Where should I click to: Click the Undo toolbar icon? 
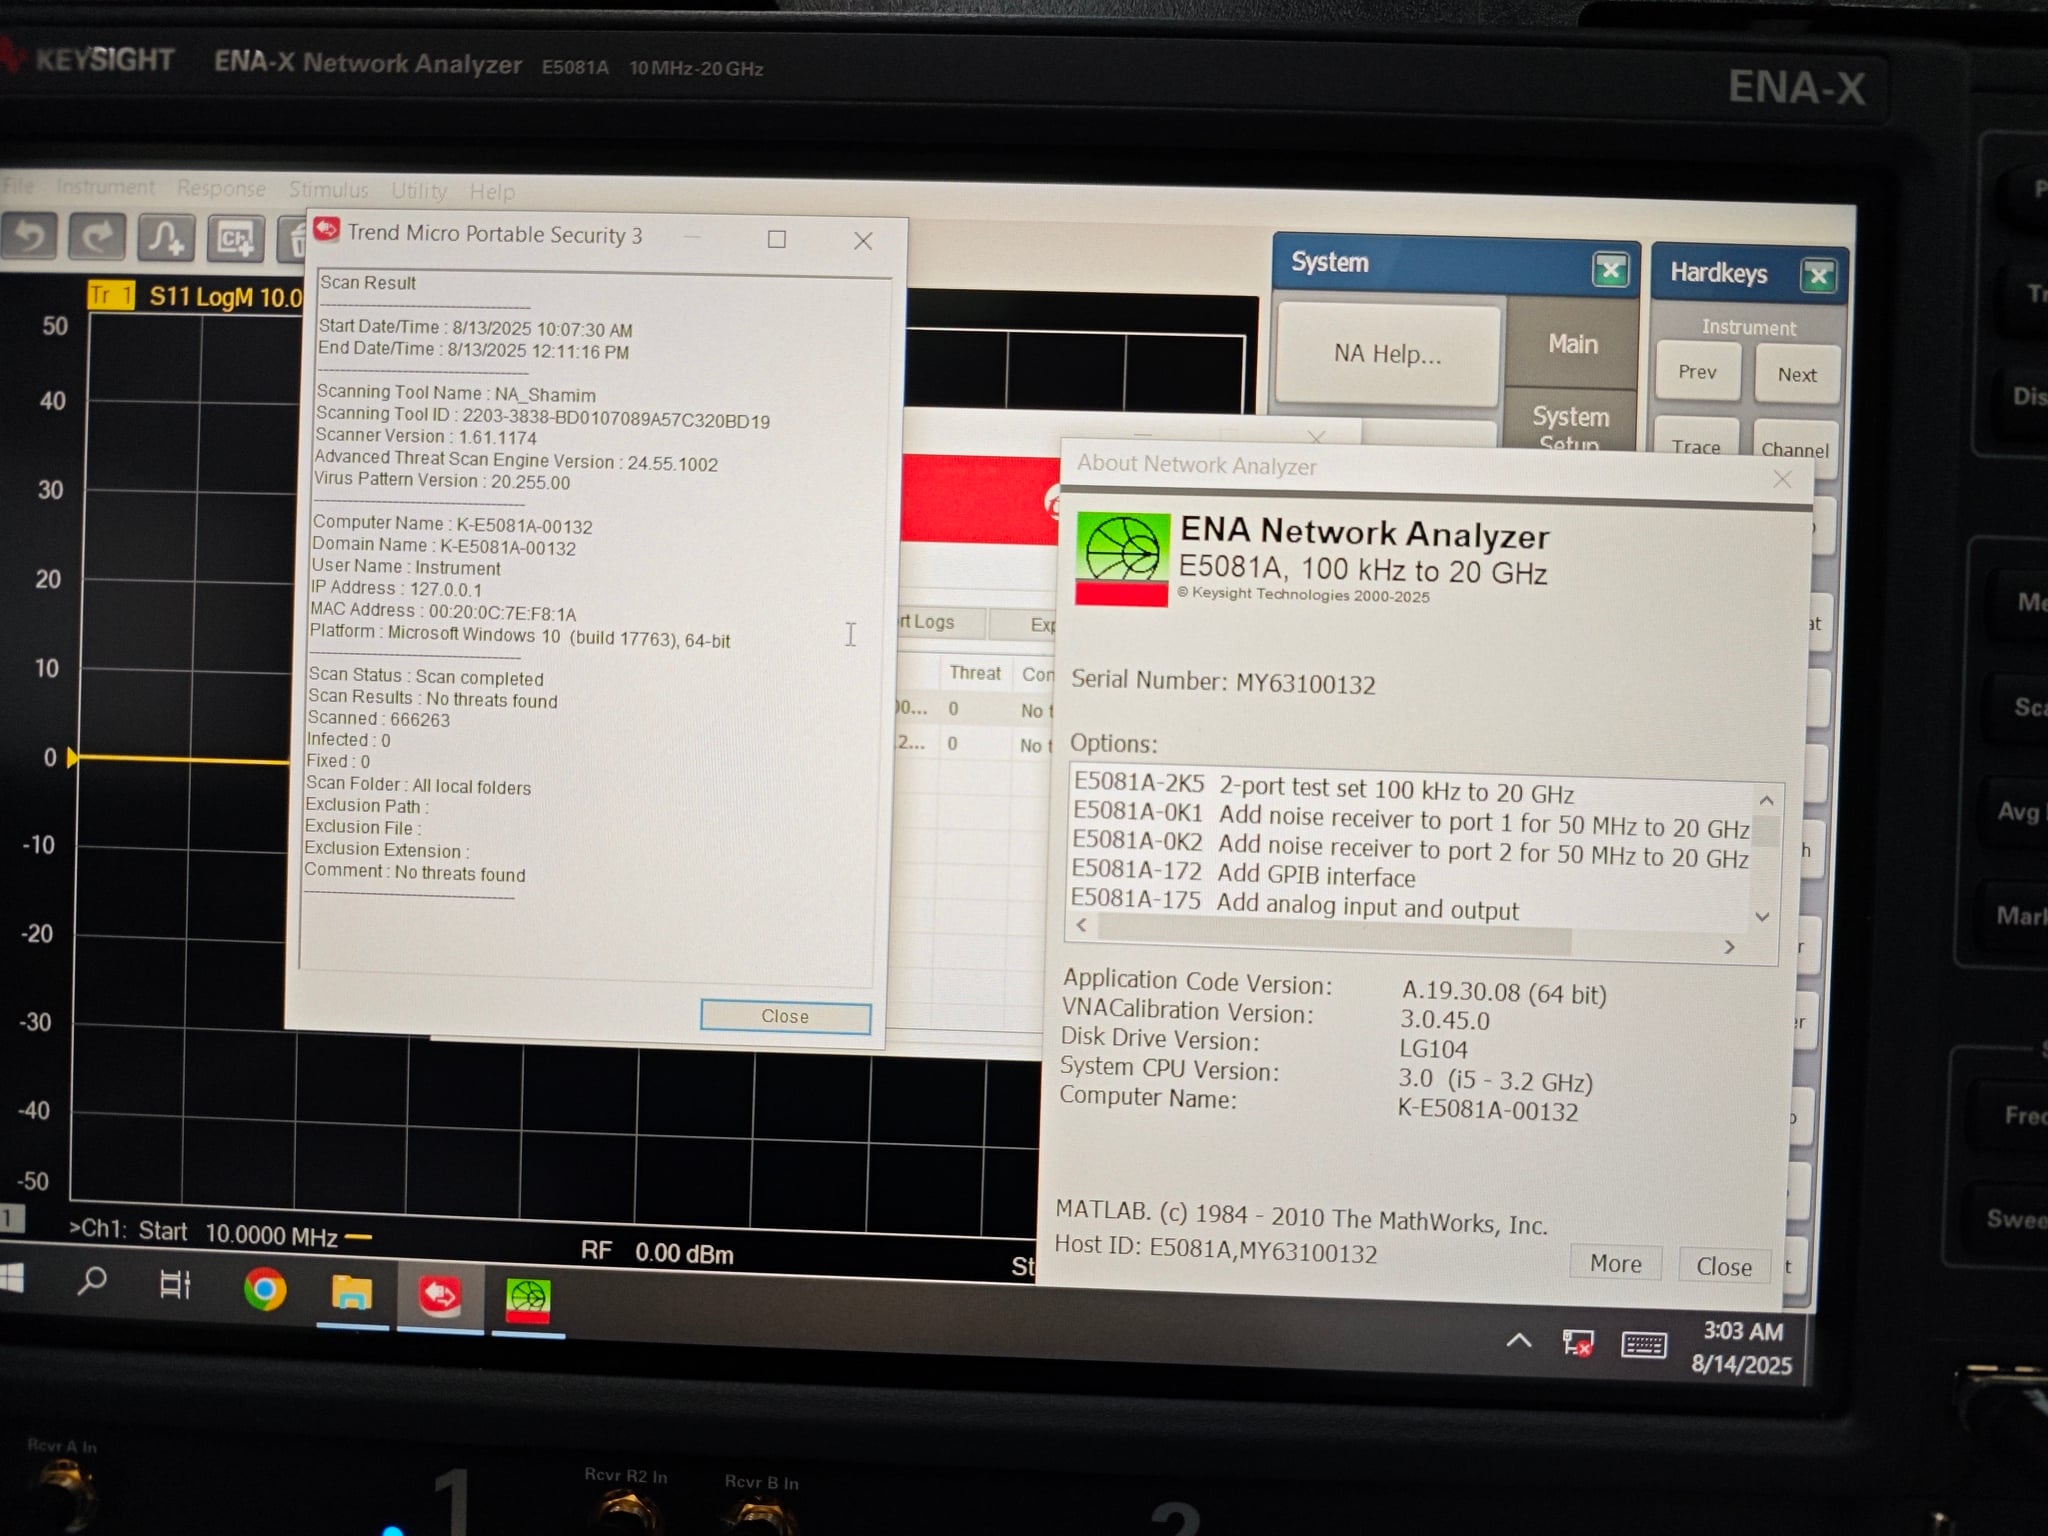[x=30, y=238]
